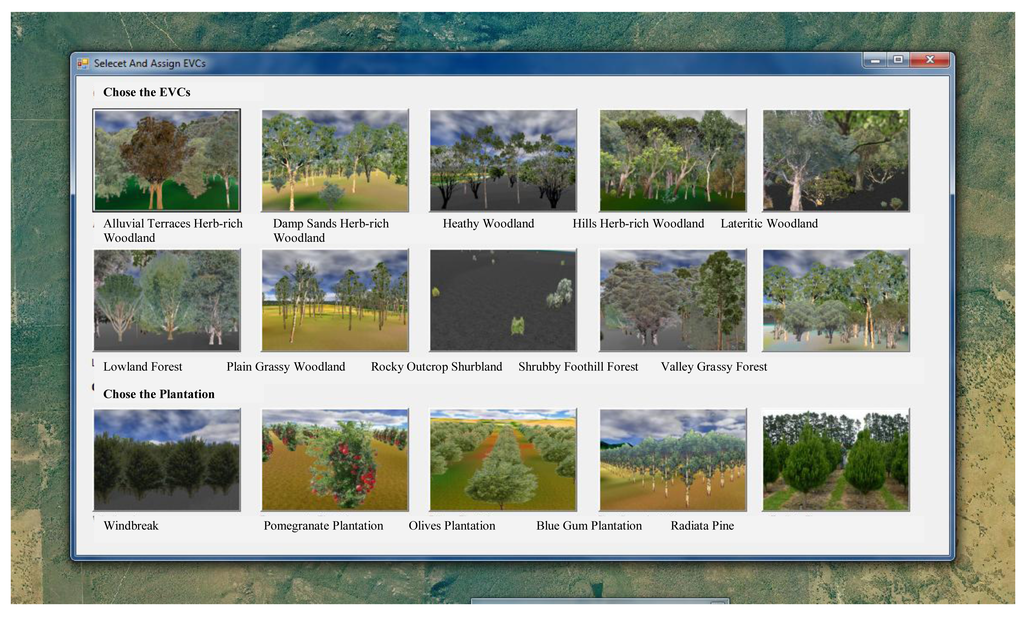Pick the Valley Grassy Forest thumbnail
Viewport: 1024px width, 617px height.
[x=836, y=300]
